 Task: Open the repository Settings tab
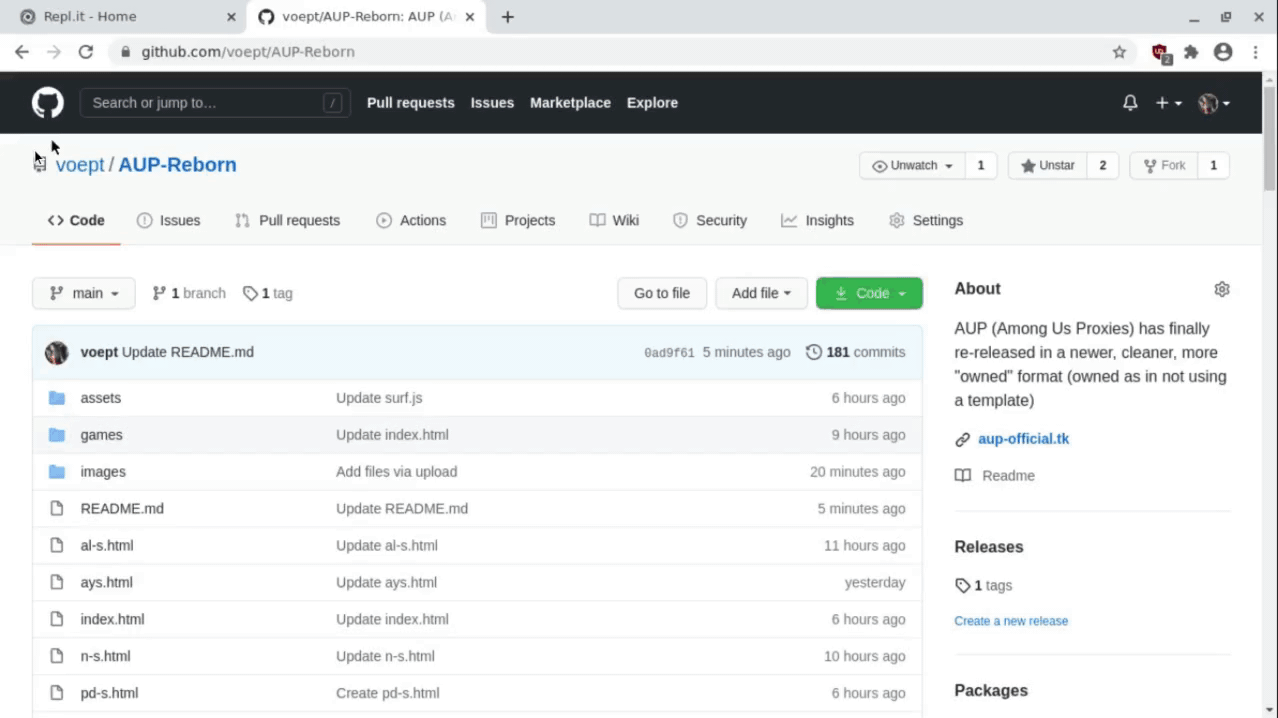pos(926,221)
